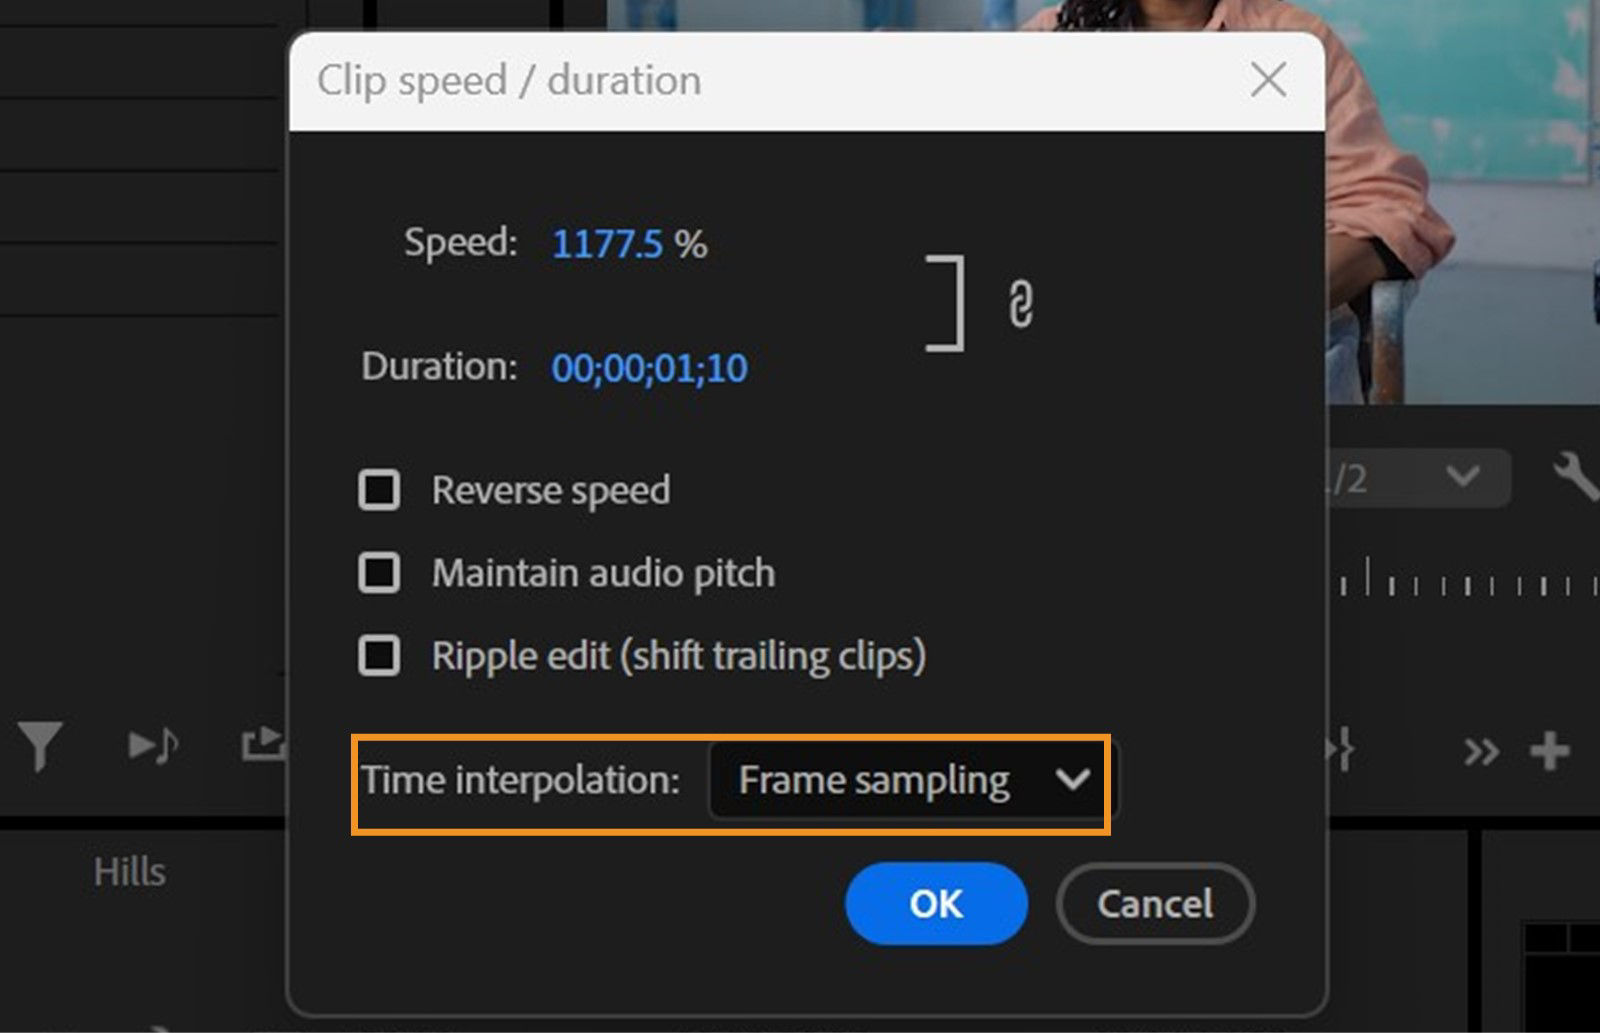The width and height of the screenshot is (1600, 1033).
Task: Enable the Reverse speed checkbox
Action: click(x=379, y=490)
